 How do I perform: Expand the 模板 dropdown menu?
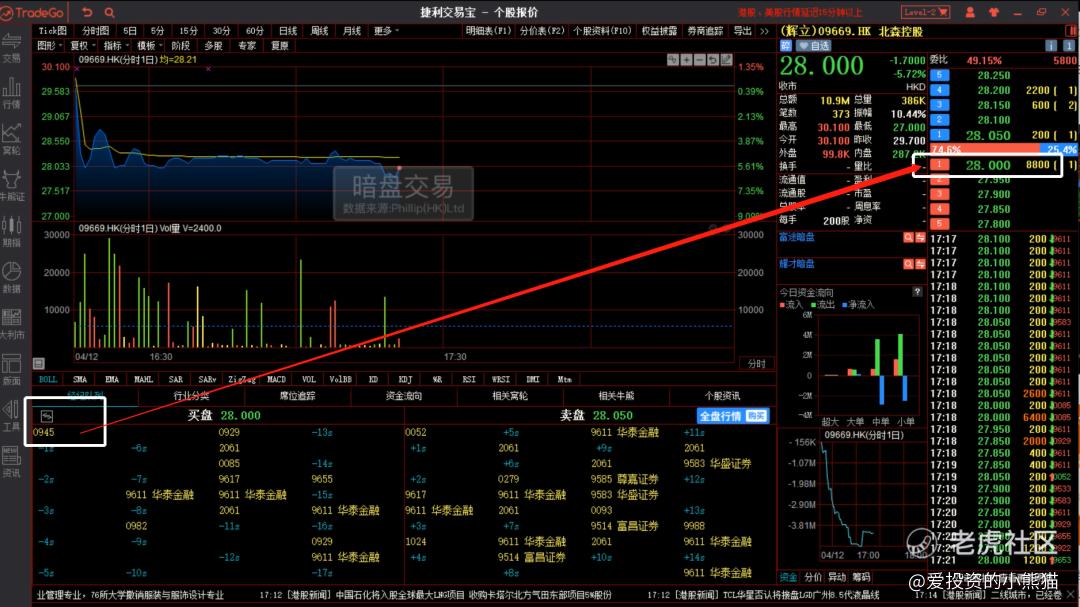click(x=149, y=45)
